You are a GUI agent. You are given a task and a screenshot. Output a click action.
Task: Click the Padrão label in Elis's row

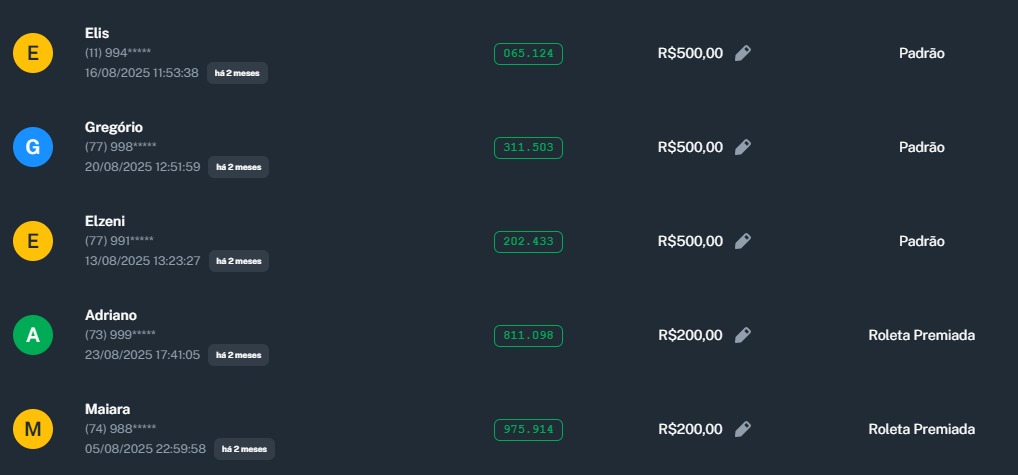pyautogui.click(x=921, y=53)
